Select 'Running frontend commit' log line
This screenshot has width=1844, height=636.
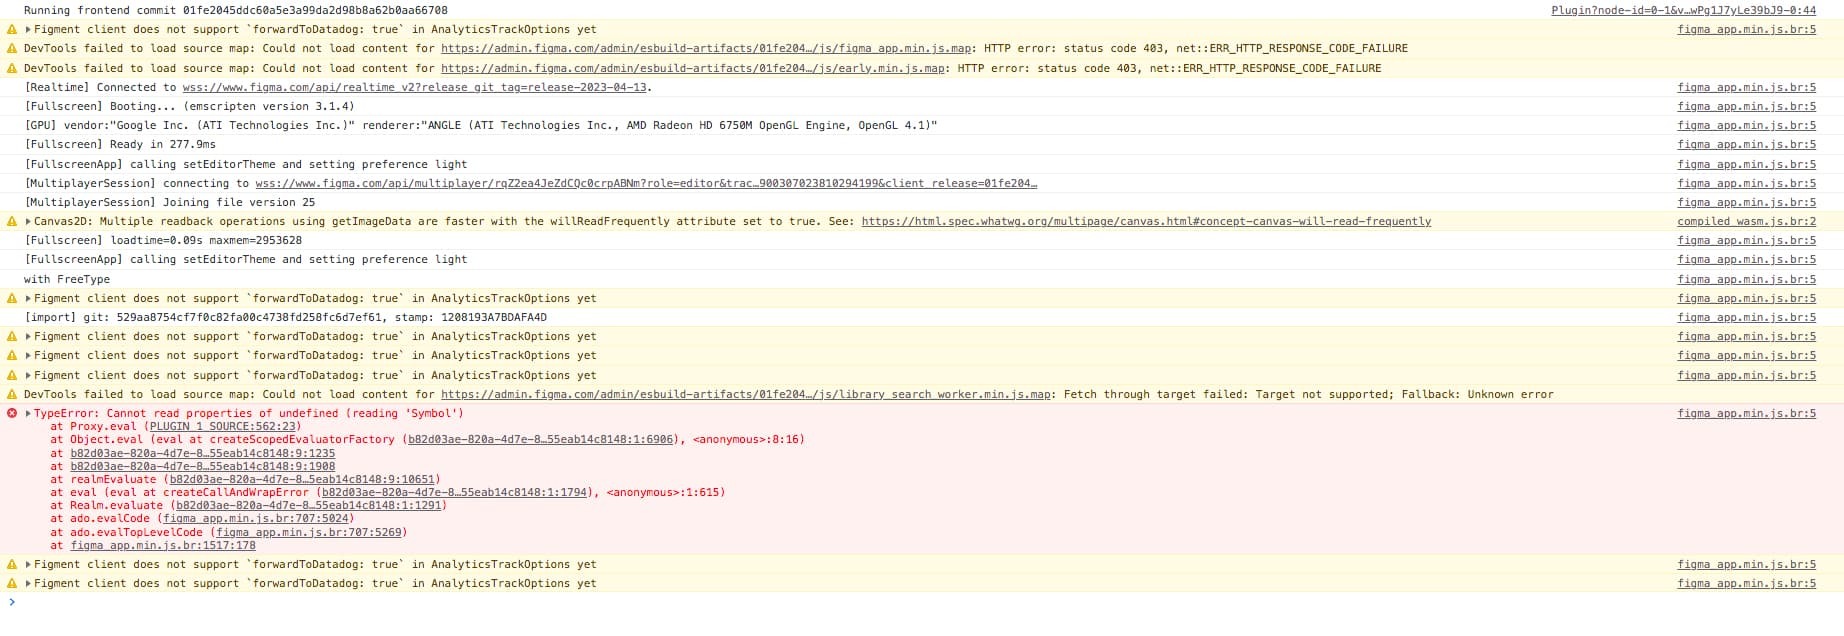coord(236,10)
